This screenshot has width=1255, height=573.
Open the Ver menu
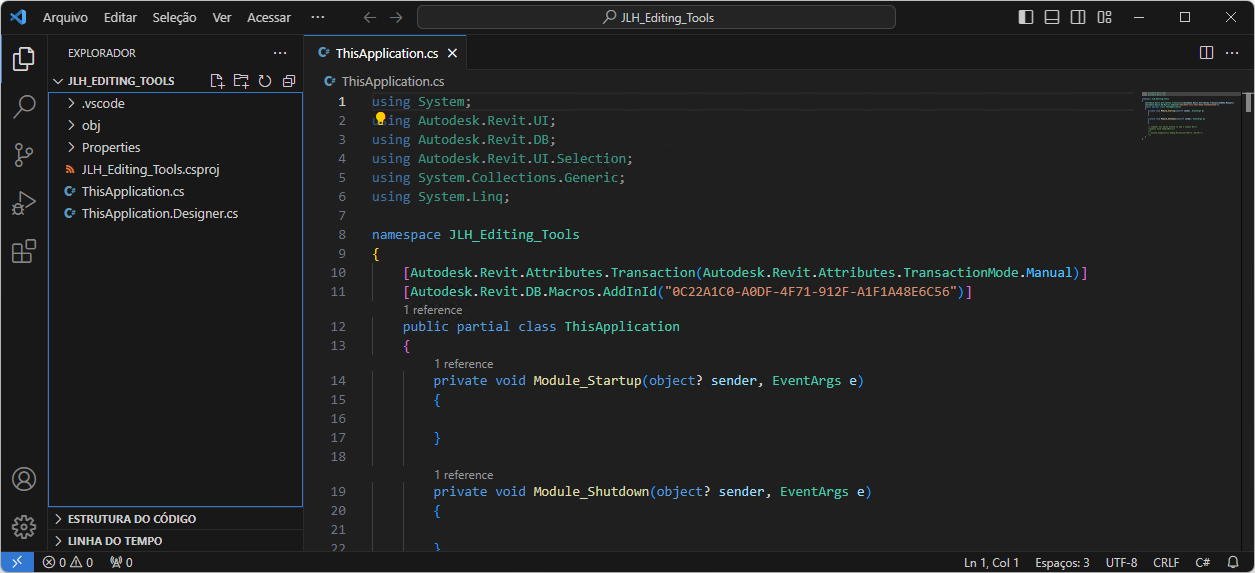coord(222,17)
